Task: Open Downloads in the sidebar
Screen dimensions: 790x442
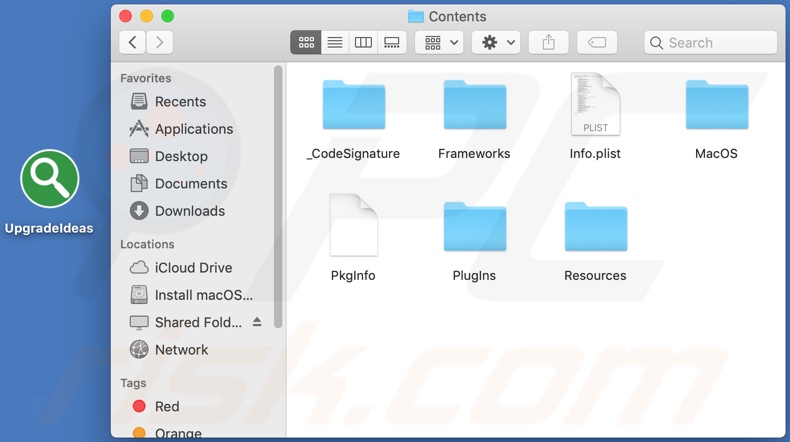Action: 177,211
